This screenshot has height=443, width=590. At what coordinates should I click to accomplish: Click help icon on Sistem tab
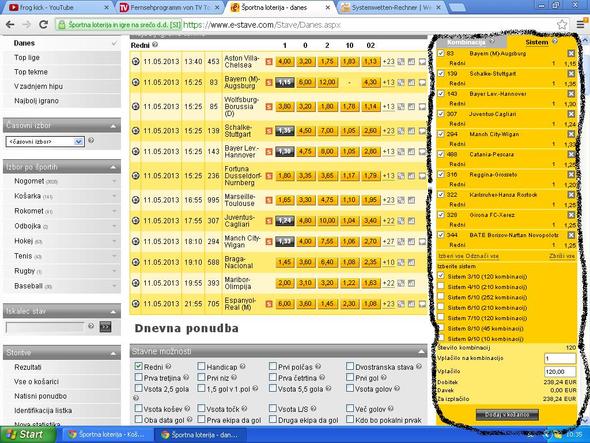tap(555, 41)
